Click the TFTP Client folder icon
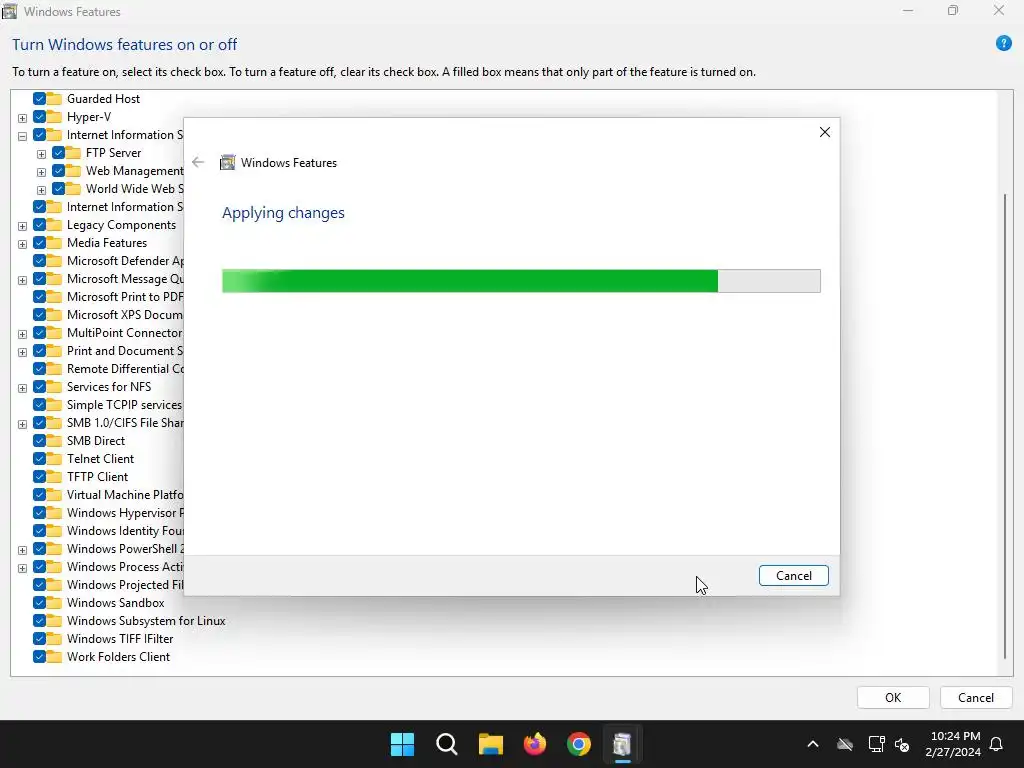 tap(55, 477)
